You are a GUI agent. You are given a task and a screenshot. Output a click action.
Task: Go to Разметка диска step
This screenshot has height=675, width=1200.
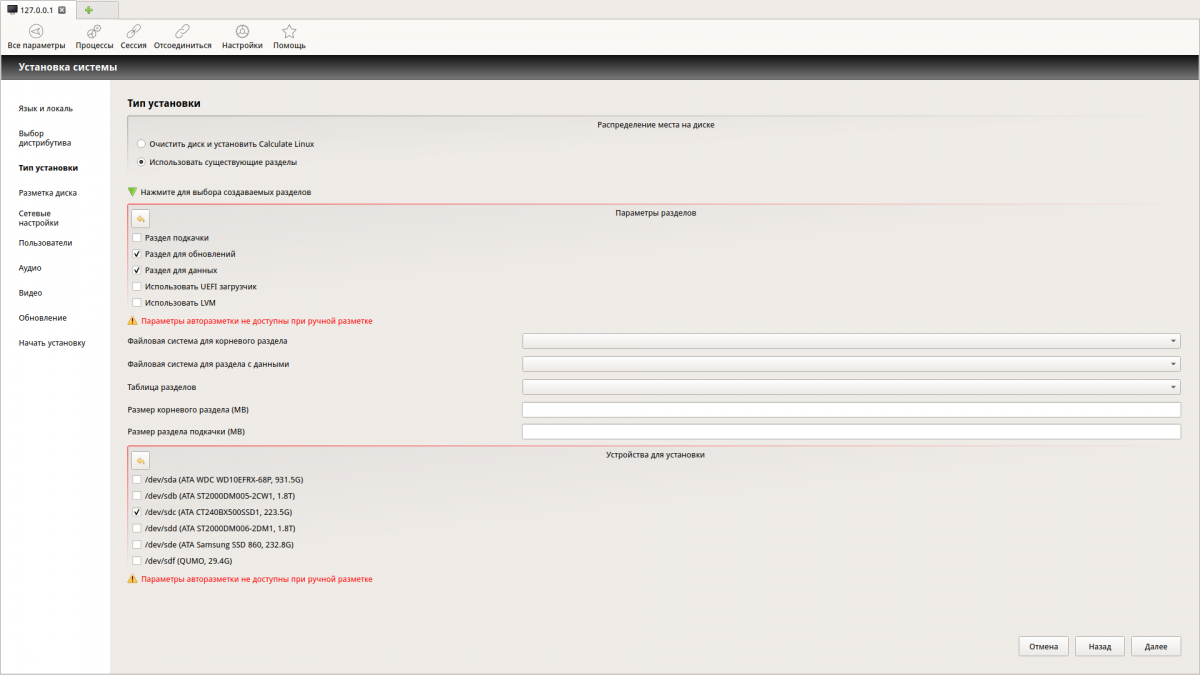[x=48, y=193]
